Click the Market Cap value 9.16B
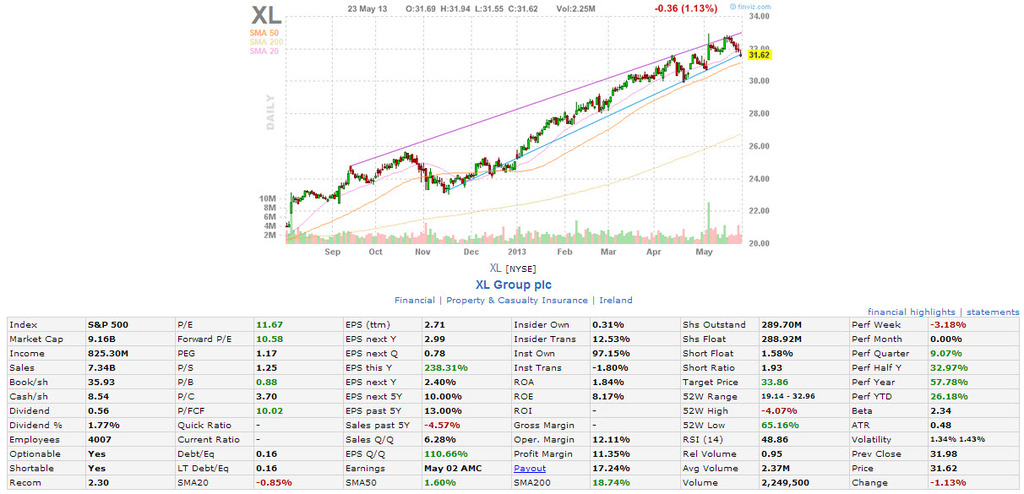Image resolution: width=1024 pixels, height=494 pixels. pyautogui.click(x=100, y=339)
